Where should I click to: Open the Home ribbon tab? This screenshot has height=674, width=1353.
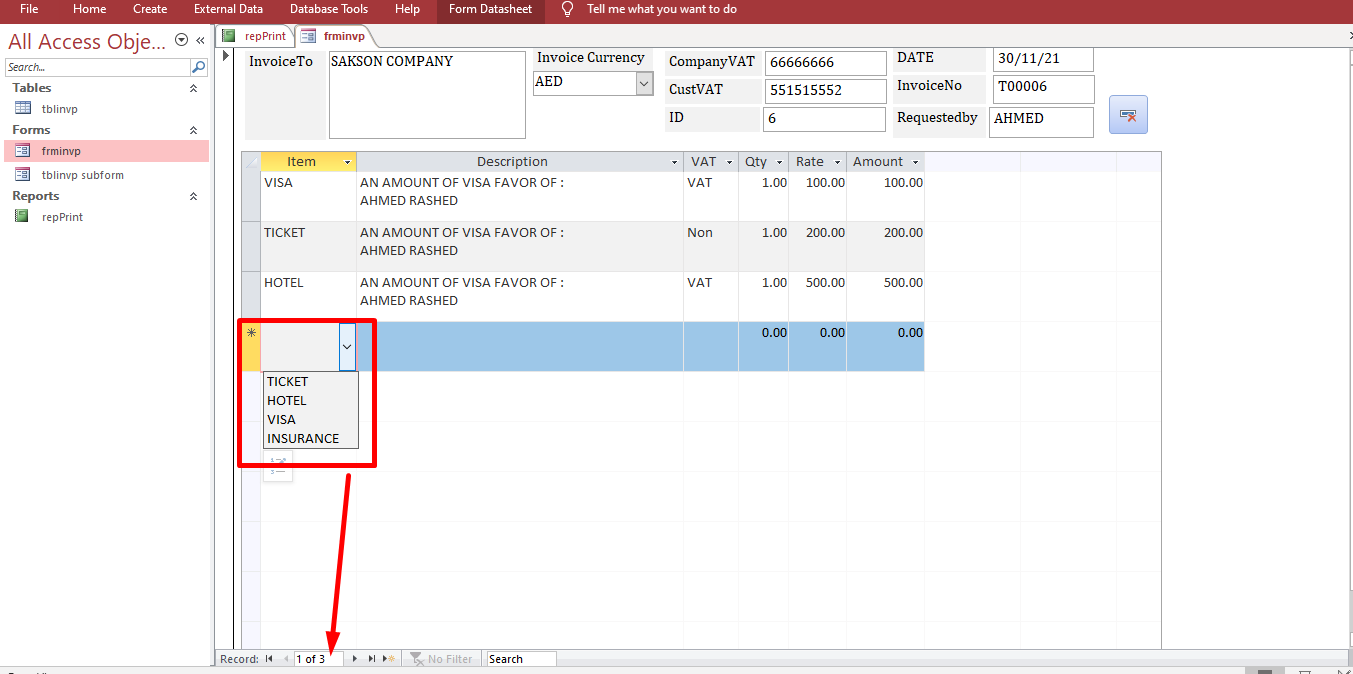coord(89,9)
